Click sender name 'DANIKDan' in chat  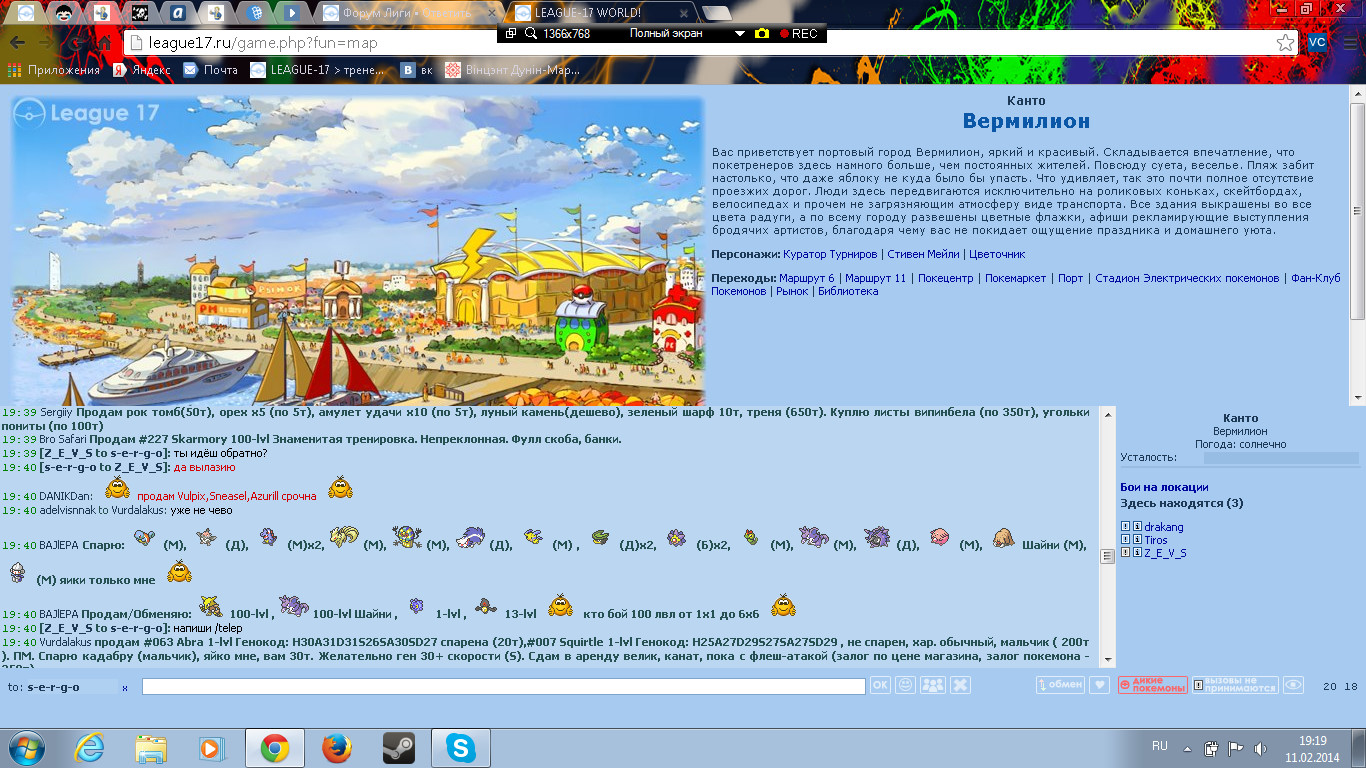pos(66,496)
